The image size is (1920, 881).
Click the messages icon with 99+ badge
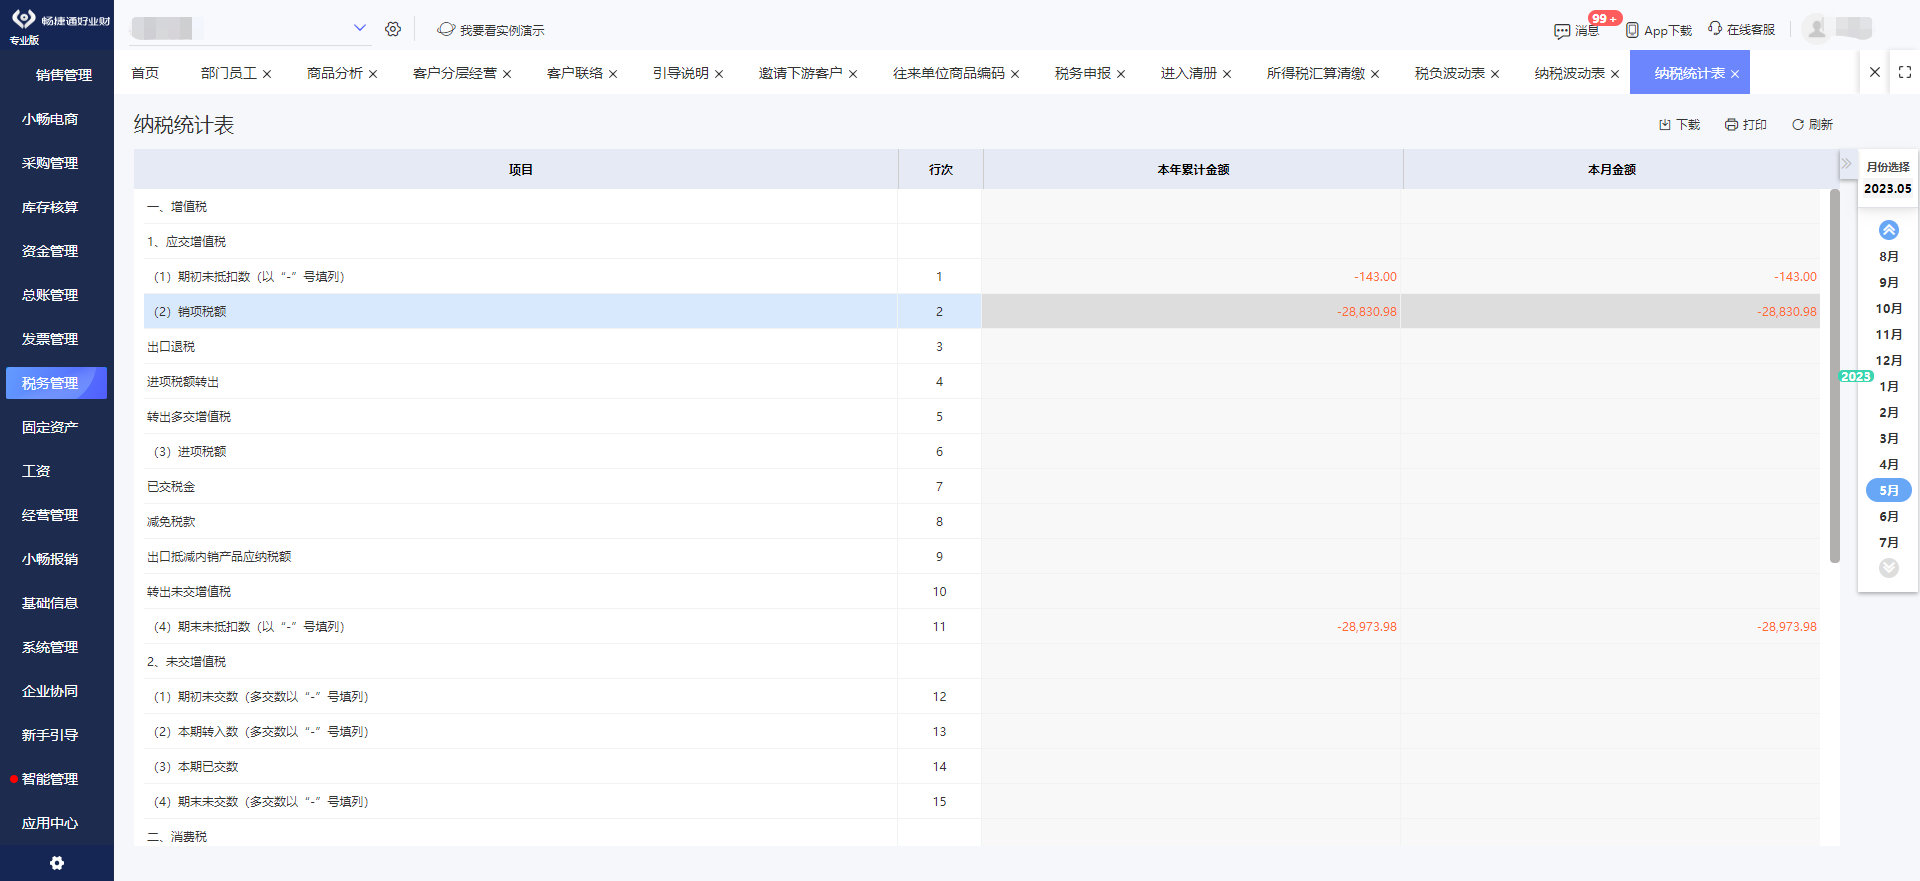coord(1562,31)
